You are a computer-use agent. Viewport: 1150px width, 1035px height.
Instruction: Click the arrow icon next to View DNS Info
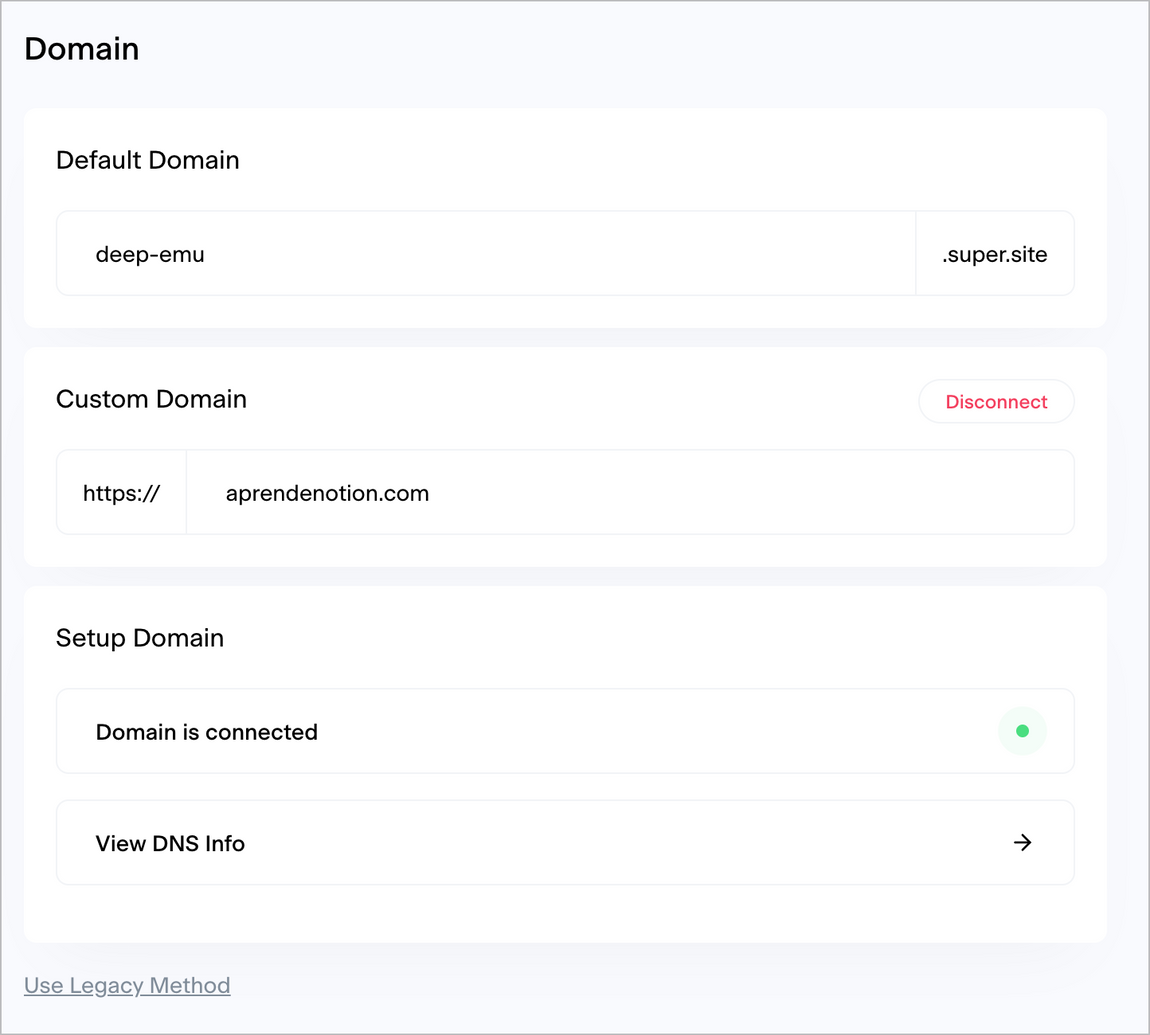coord(1022,843)
